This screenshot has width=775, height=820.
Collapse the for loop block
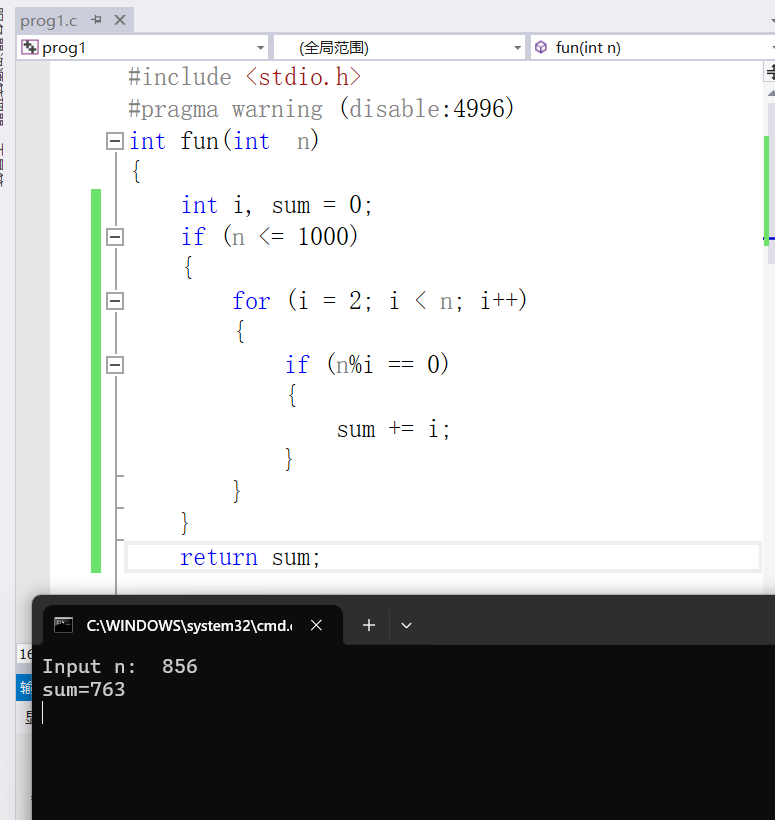115,301
